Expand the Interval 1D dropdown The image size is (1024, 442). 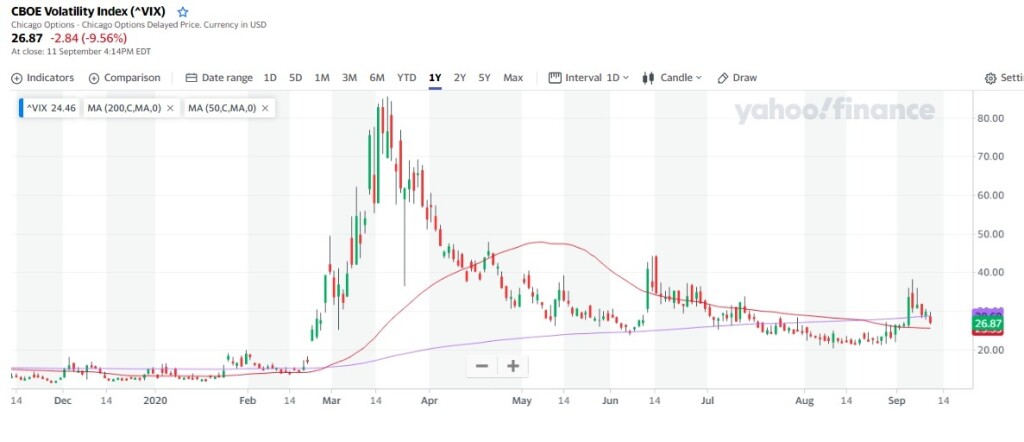(588, 78)
